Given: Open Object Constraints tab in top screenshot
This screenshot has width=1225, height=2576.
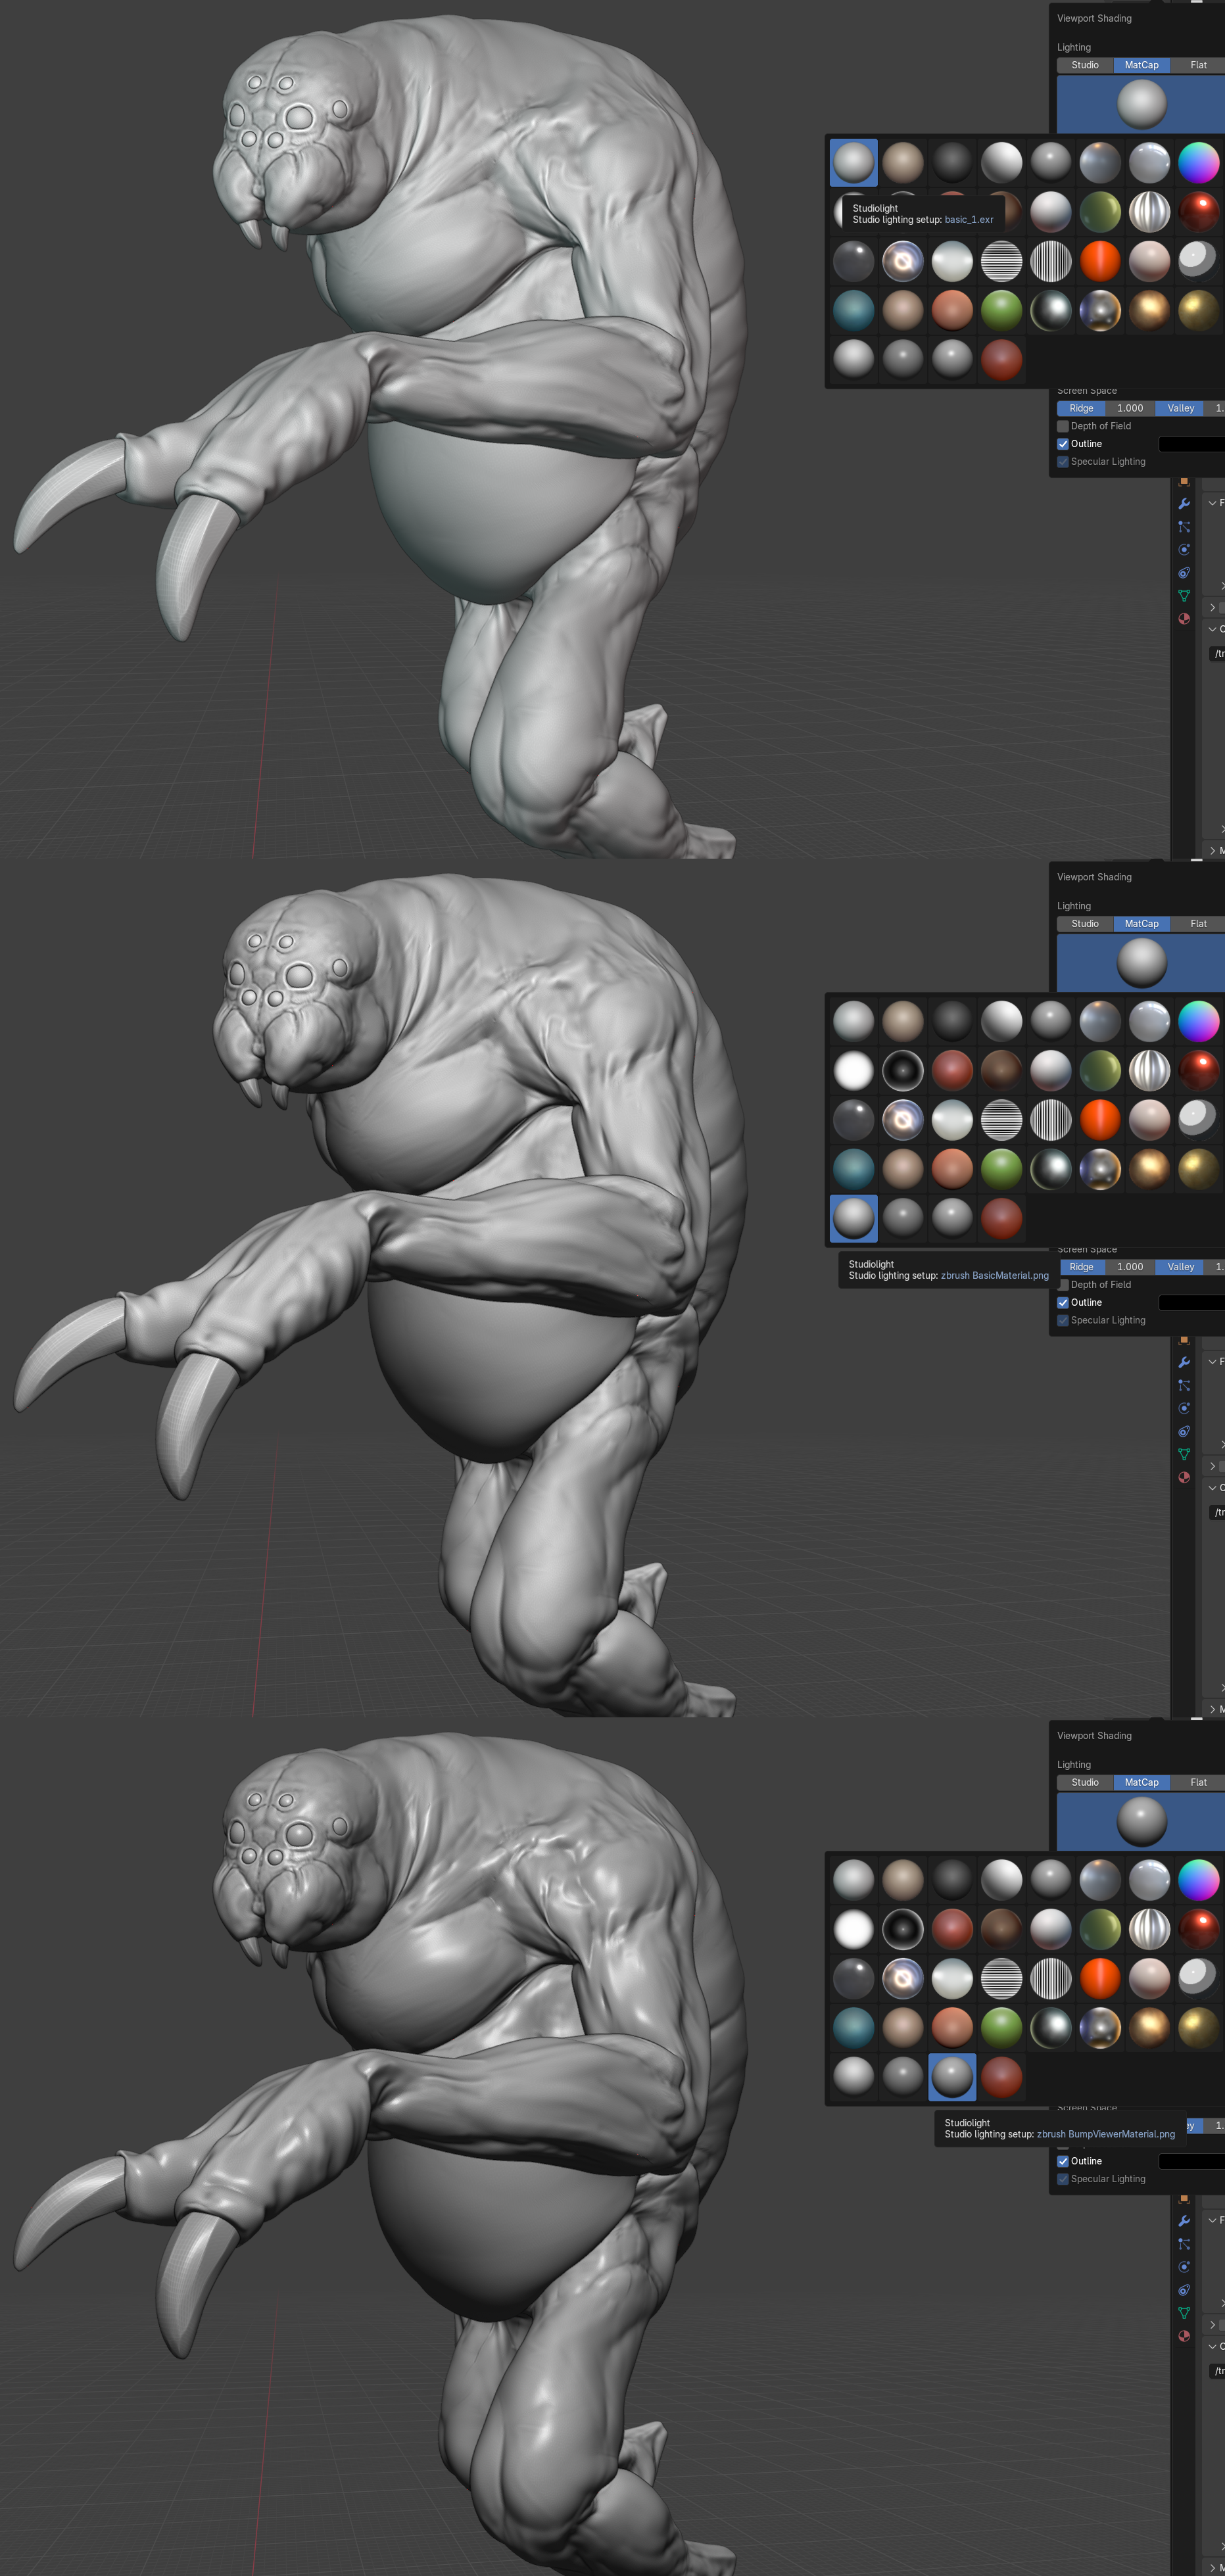Looking at the screenshot, I should 1184,573.
